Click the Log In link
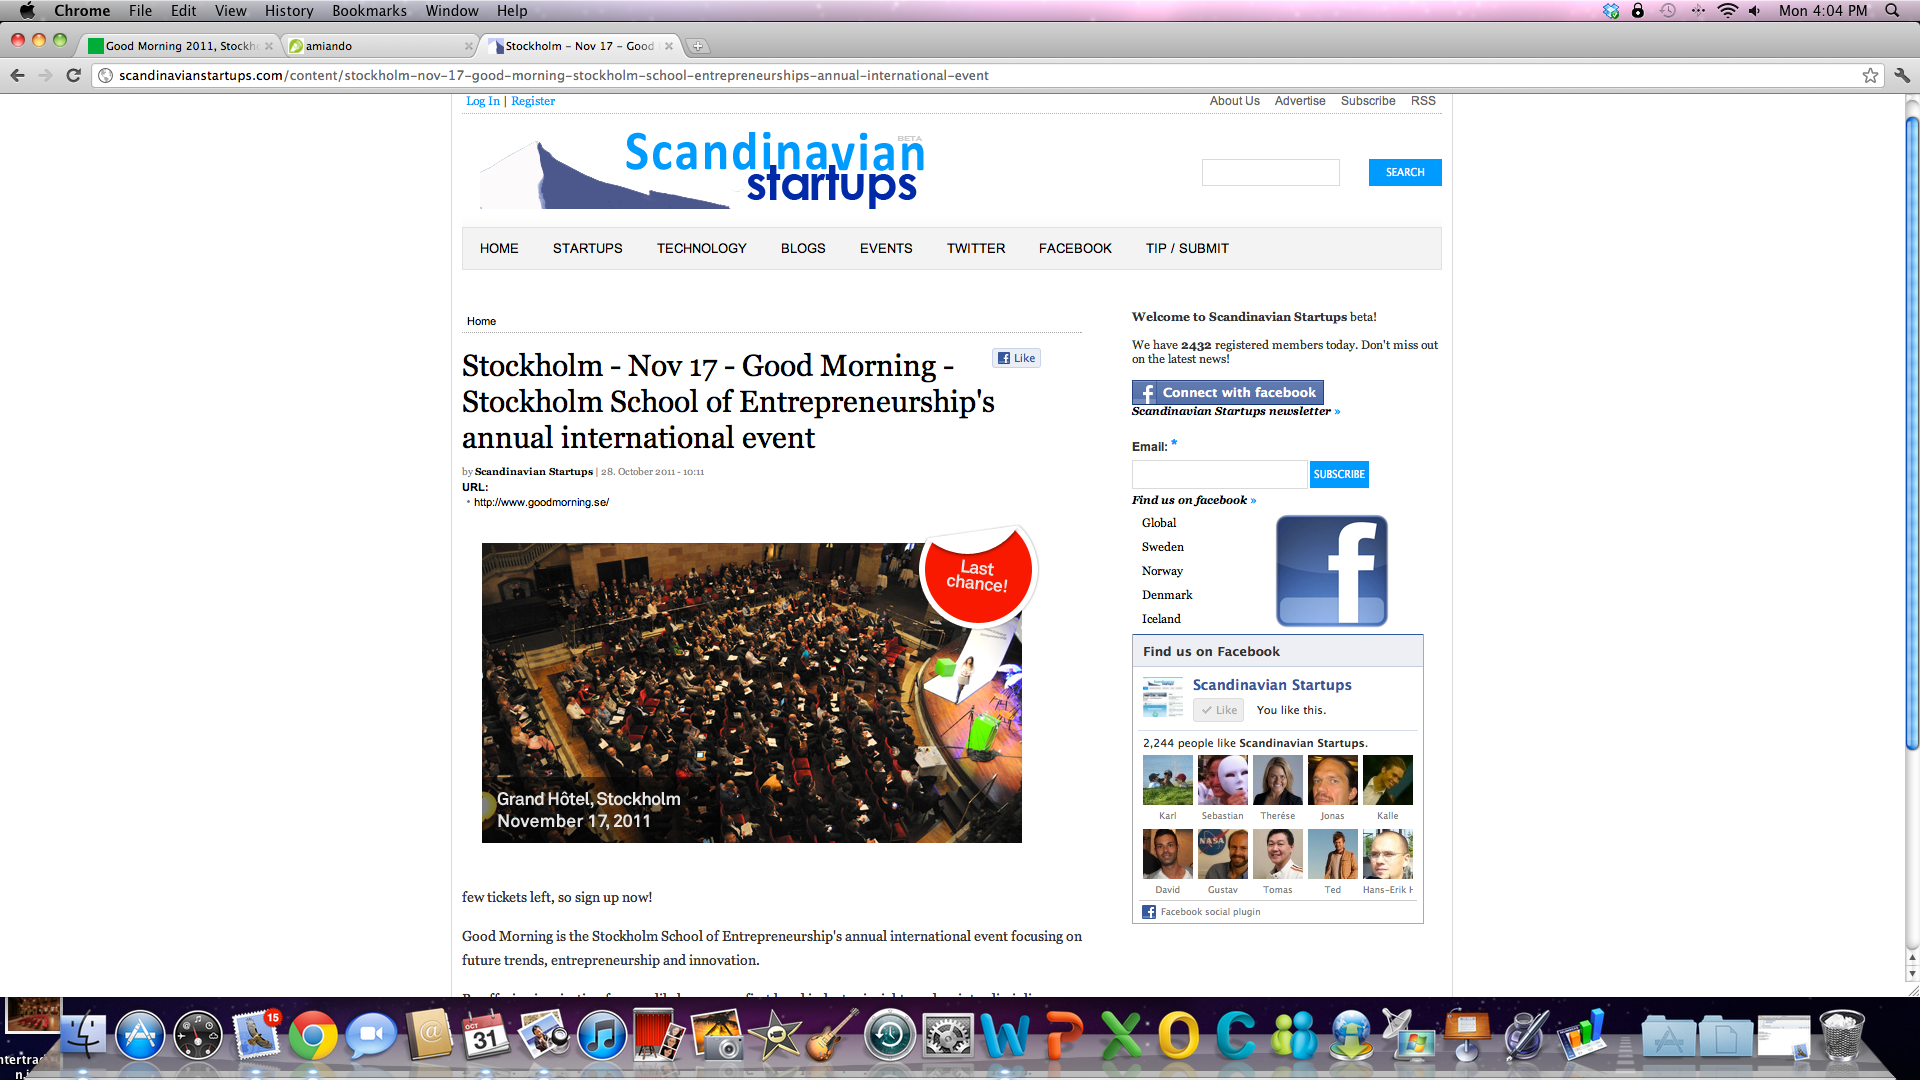The width and height of the screenshot is (1920, 1080). (483, 101)
